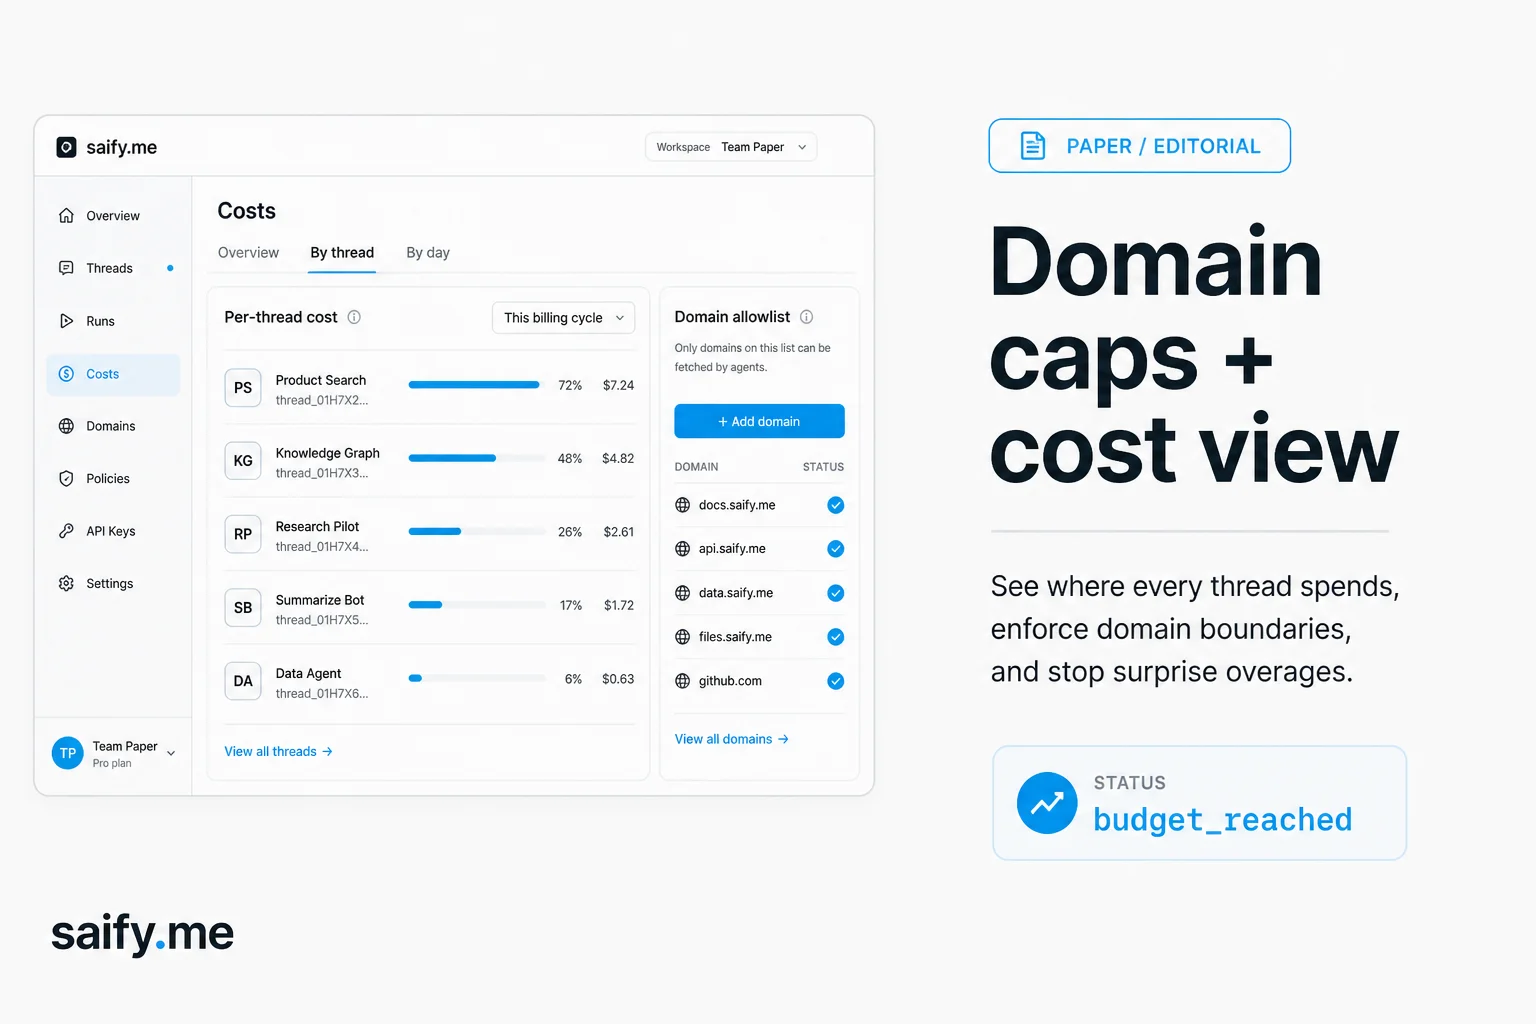Click the Paper / Editorial badge
1536x1024 pixels.
pos(1140,146)
